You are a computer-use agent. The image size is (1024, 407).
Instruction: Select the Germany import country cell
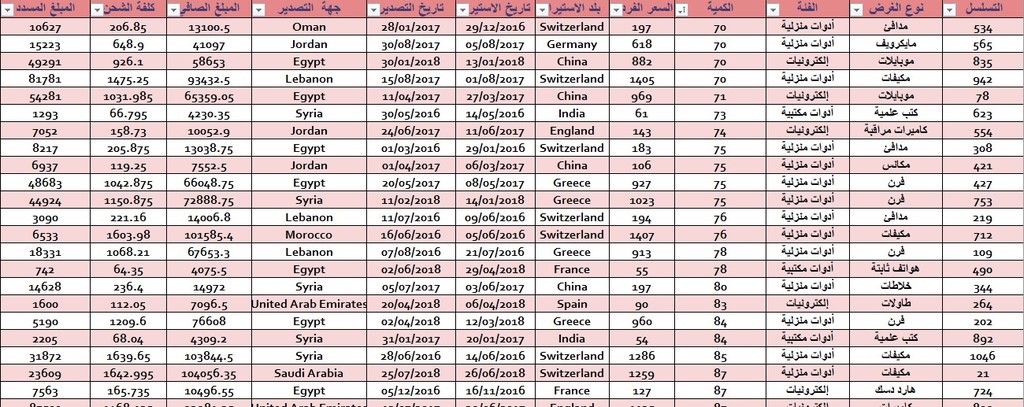click(572, 44)
